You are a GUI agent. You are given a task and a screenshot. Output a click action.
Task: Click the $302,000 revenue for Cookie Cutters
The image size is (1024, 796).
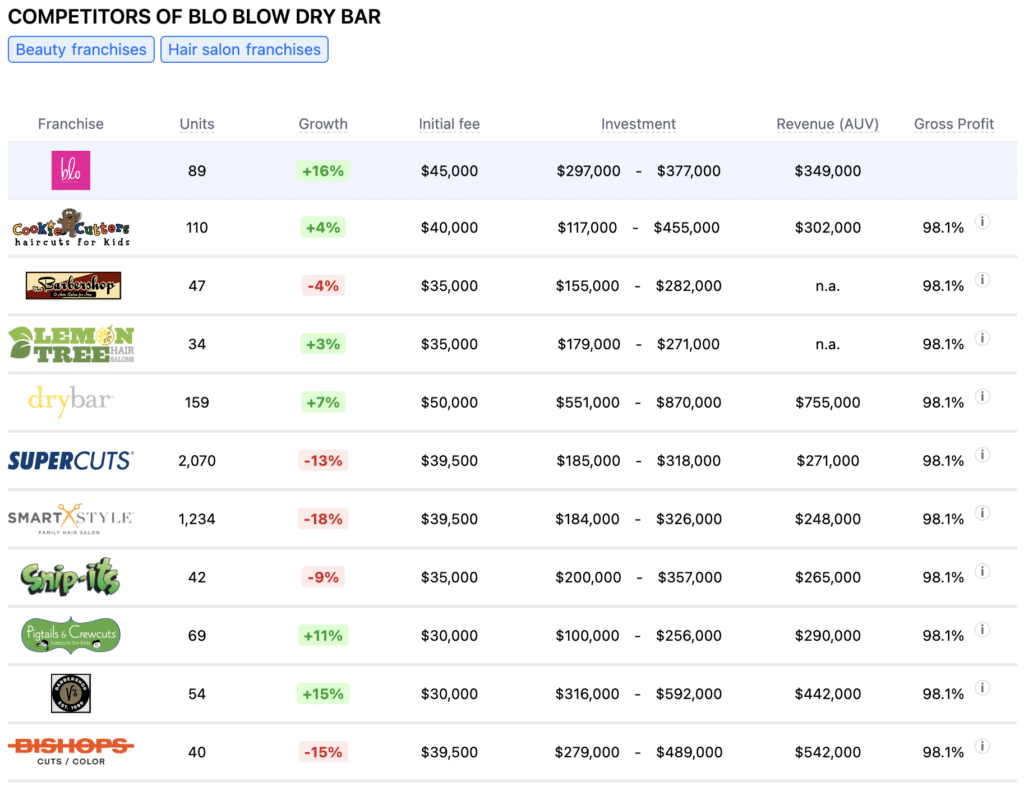pyautogui.click(x=827, y=228)
